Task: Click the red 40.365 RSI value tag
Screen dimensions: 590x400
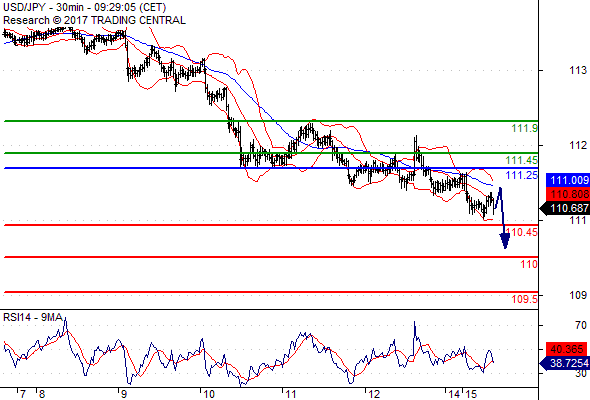Action: pos(567,349)
